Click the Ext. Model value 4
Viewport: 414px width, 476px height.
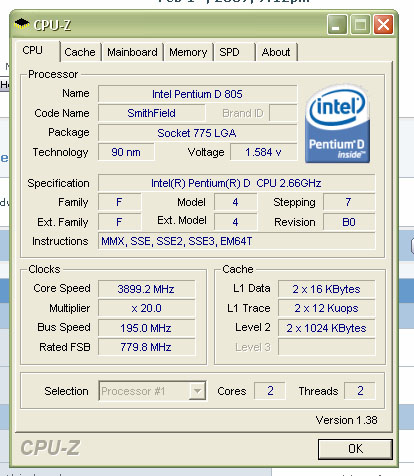point(236,222)
